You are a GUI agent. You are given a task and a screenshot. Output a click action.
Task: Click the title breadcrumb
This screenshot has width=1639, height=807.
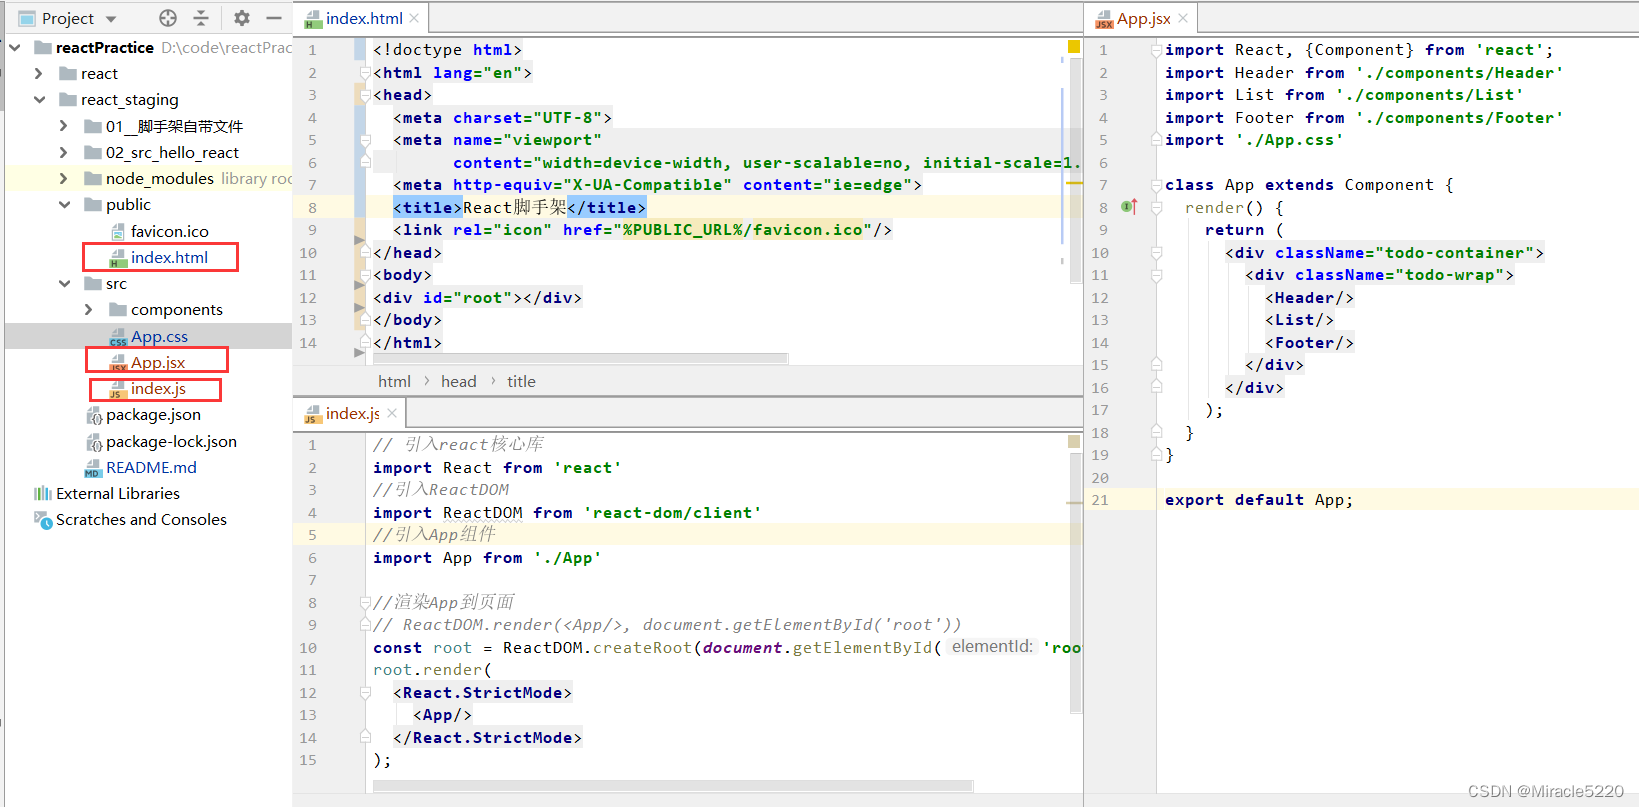click(x=521, y=381)
